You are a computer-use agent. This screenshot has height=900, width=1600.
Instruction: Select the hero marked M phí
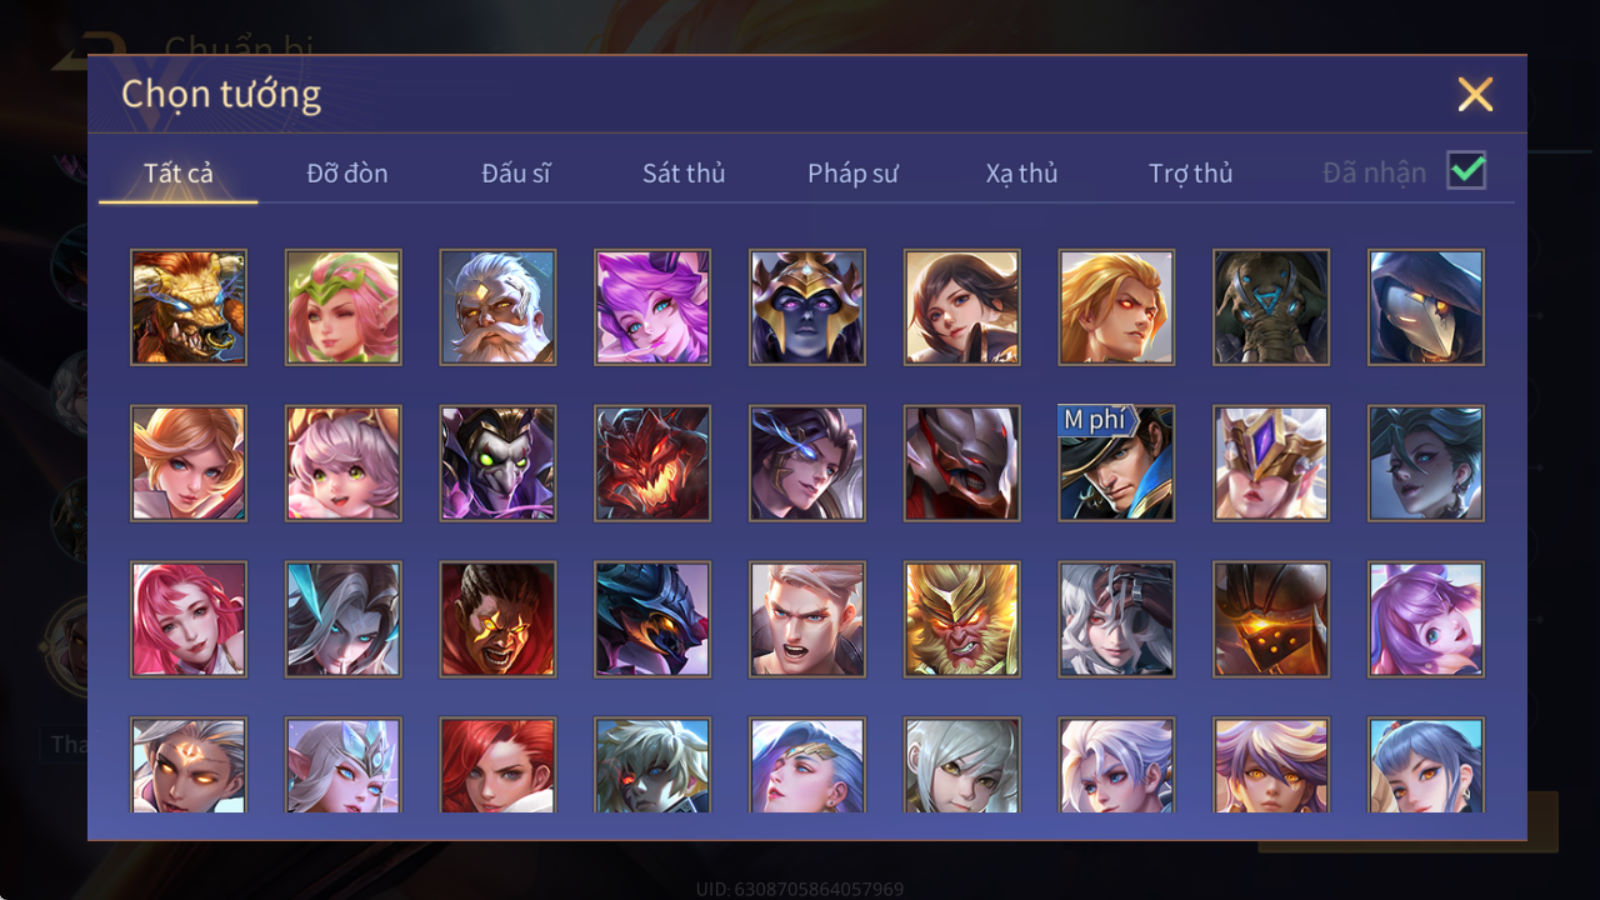[x=1116, y=463]
